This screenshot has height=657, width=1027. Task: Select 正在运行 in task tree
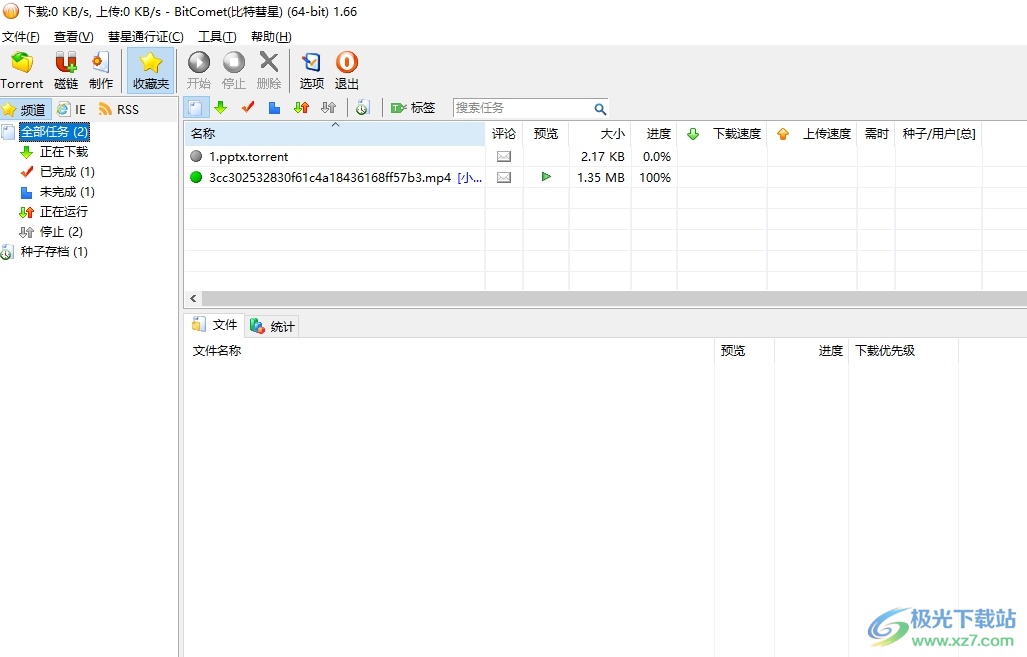64,212
